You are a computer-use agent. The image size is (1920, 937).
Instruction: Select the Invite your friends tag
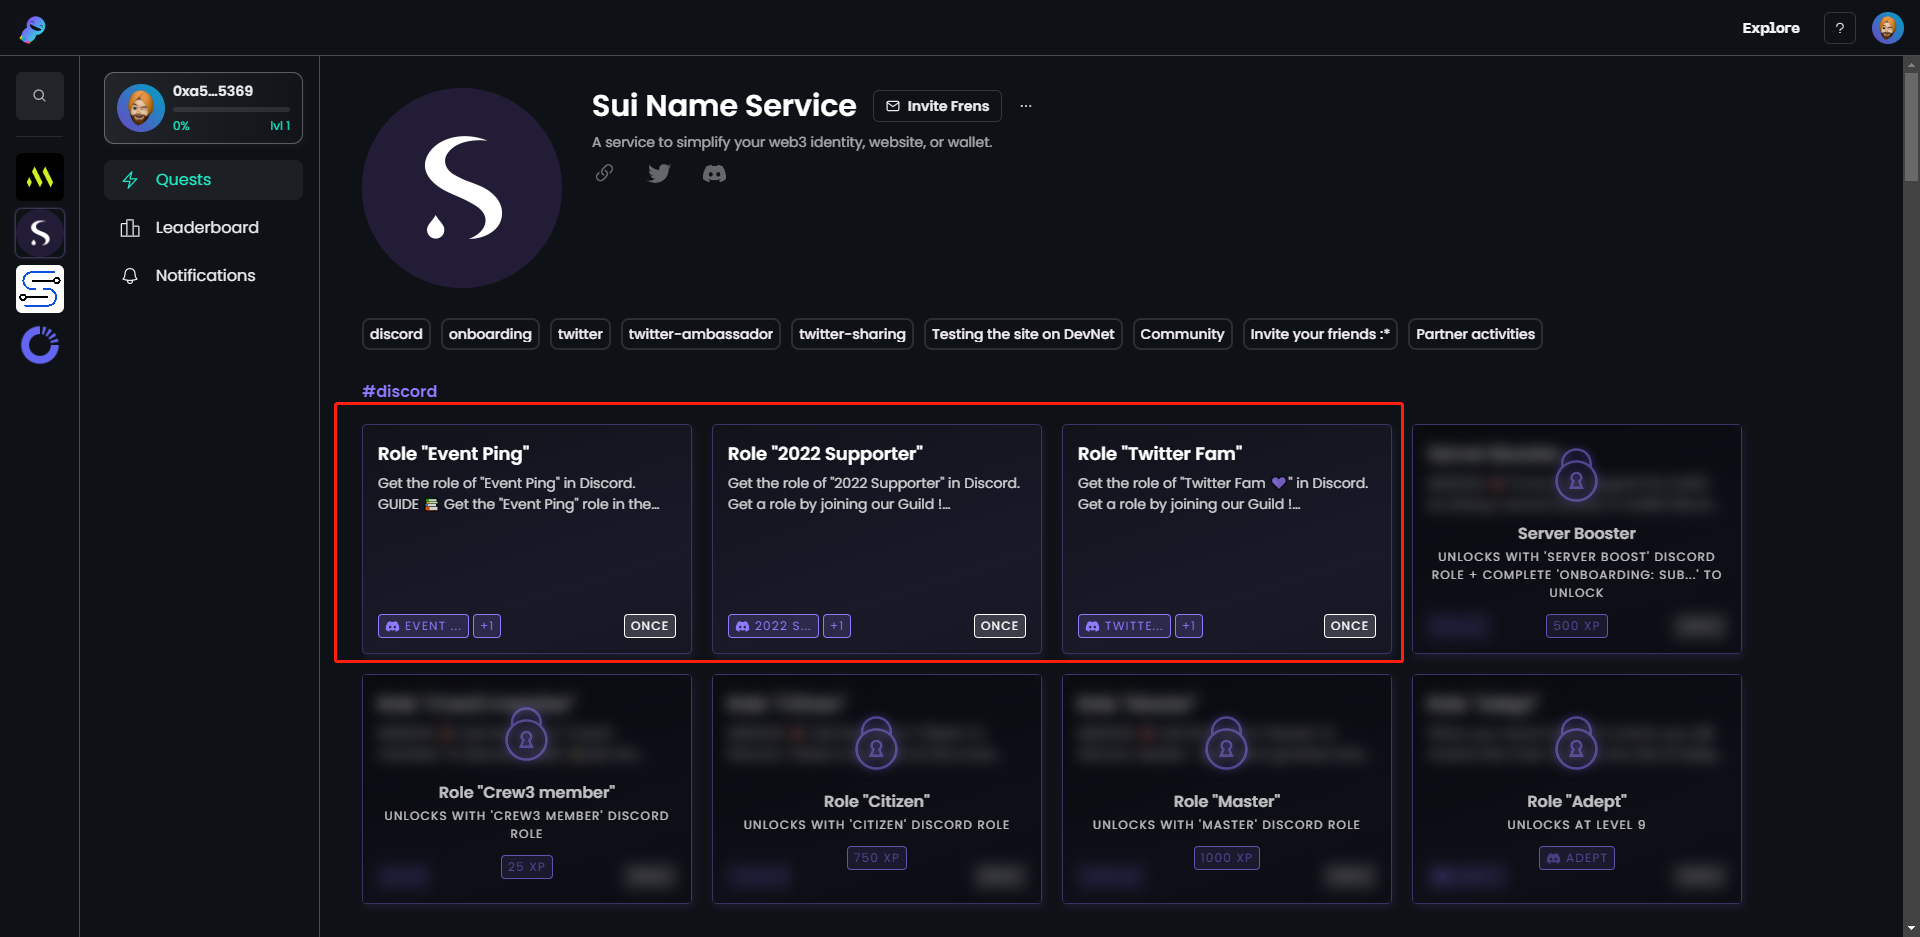click(1320, 334)
